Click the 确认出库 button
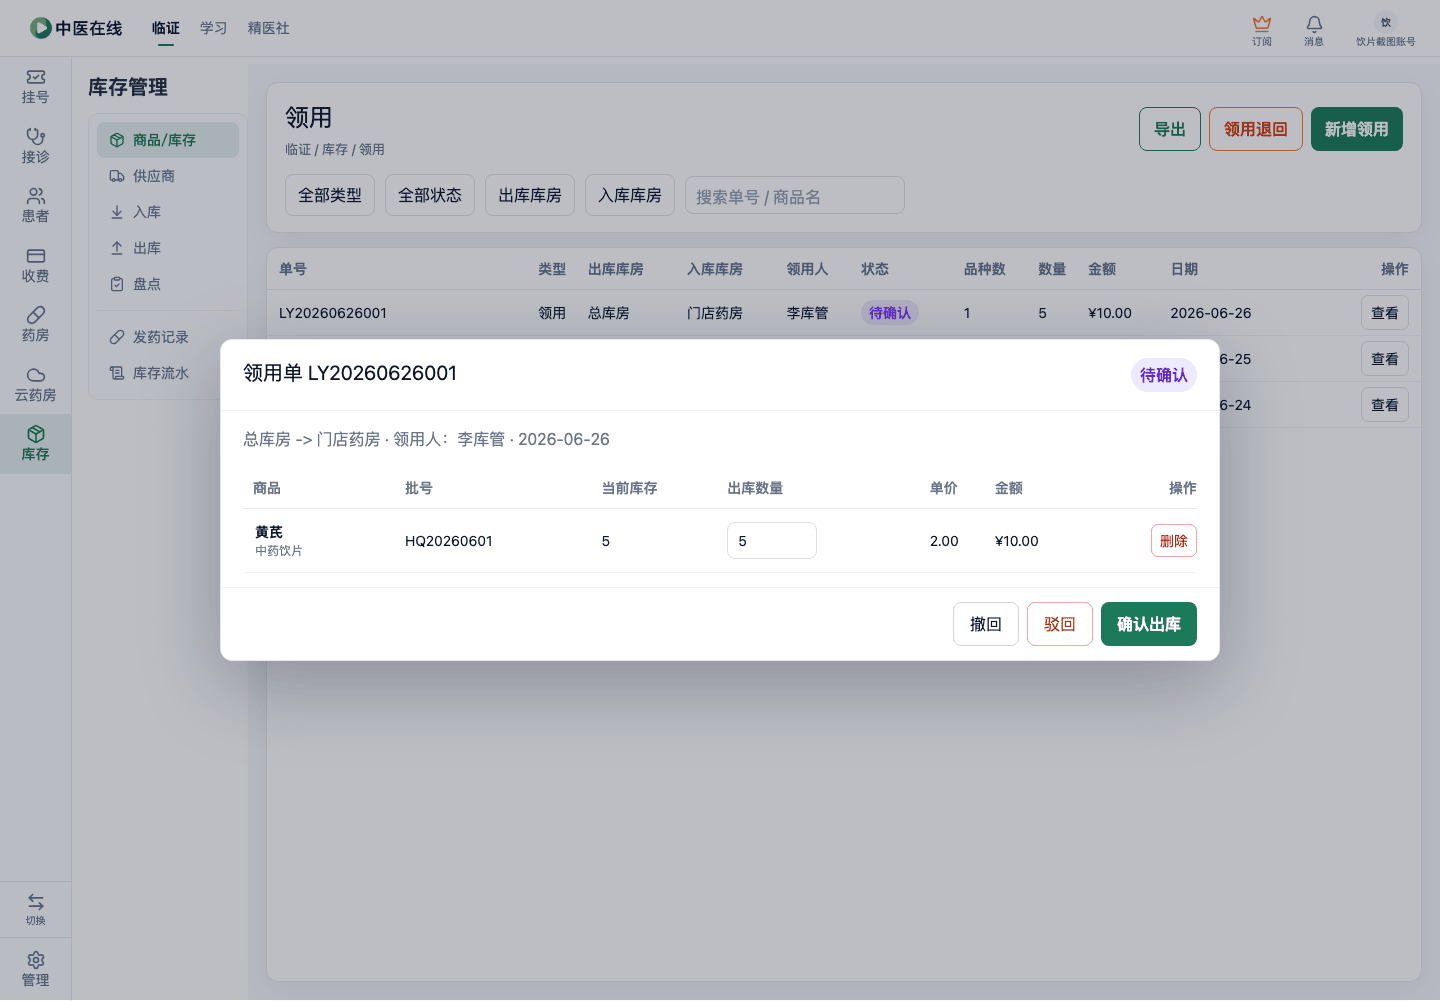 pos(1149,624)
